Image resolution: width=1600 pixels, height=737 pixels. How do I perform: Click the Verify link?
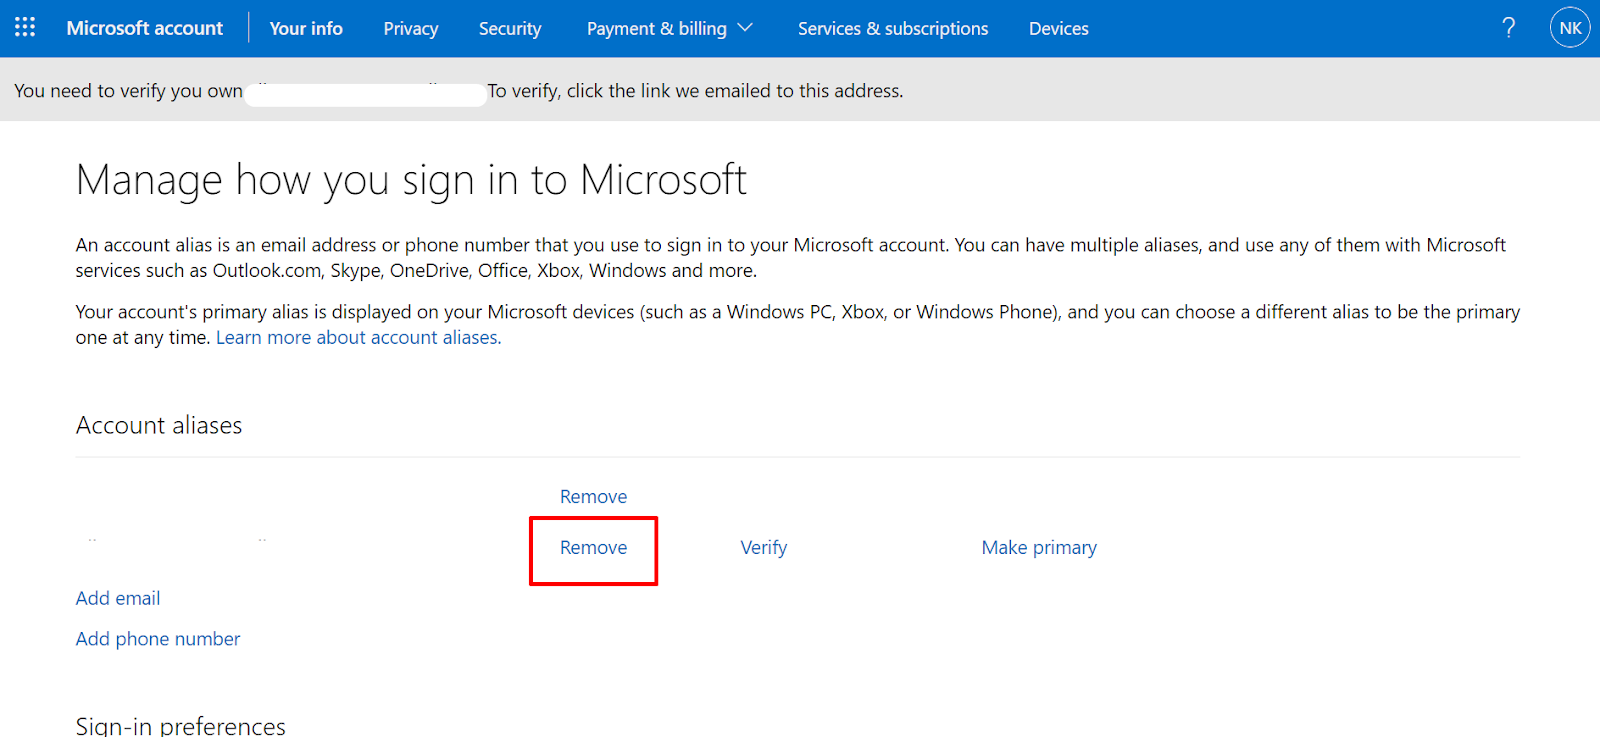click(x=764, y=548)
